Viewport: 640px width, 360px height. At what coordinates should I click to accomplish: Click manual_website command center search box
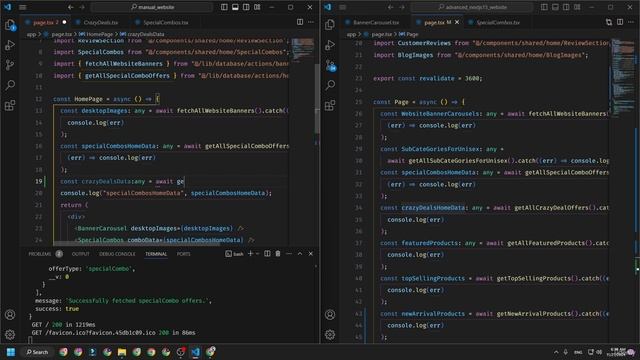click(152, 7)
